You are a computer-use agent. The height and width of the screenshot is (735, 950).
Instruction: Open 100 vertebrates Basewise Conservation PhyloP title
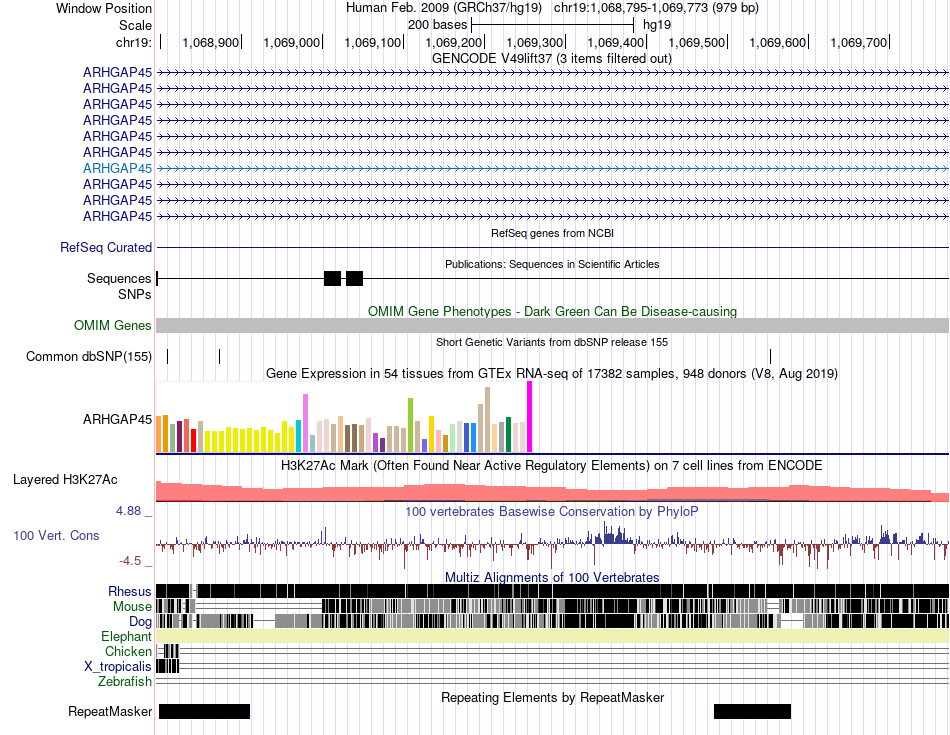(x=552, y=512)
